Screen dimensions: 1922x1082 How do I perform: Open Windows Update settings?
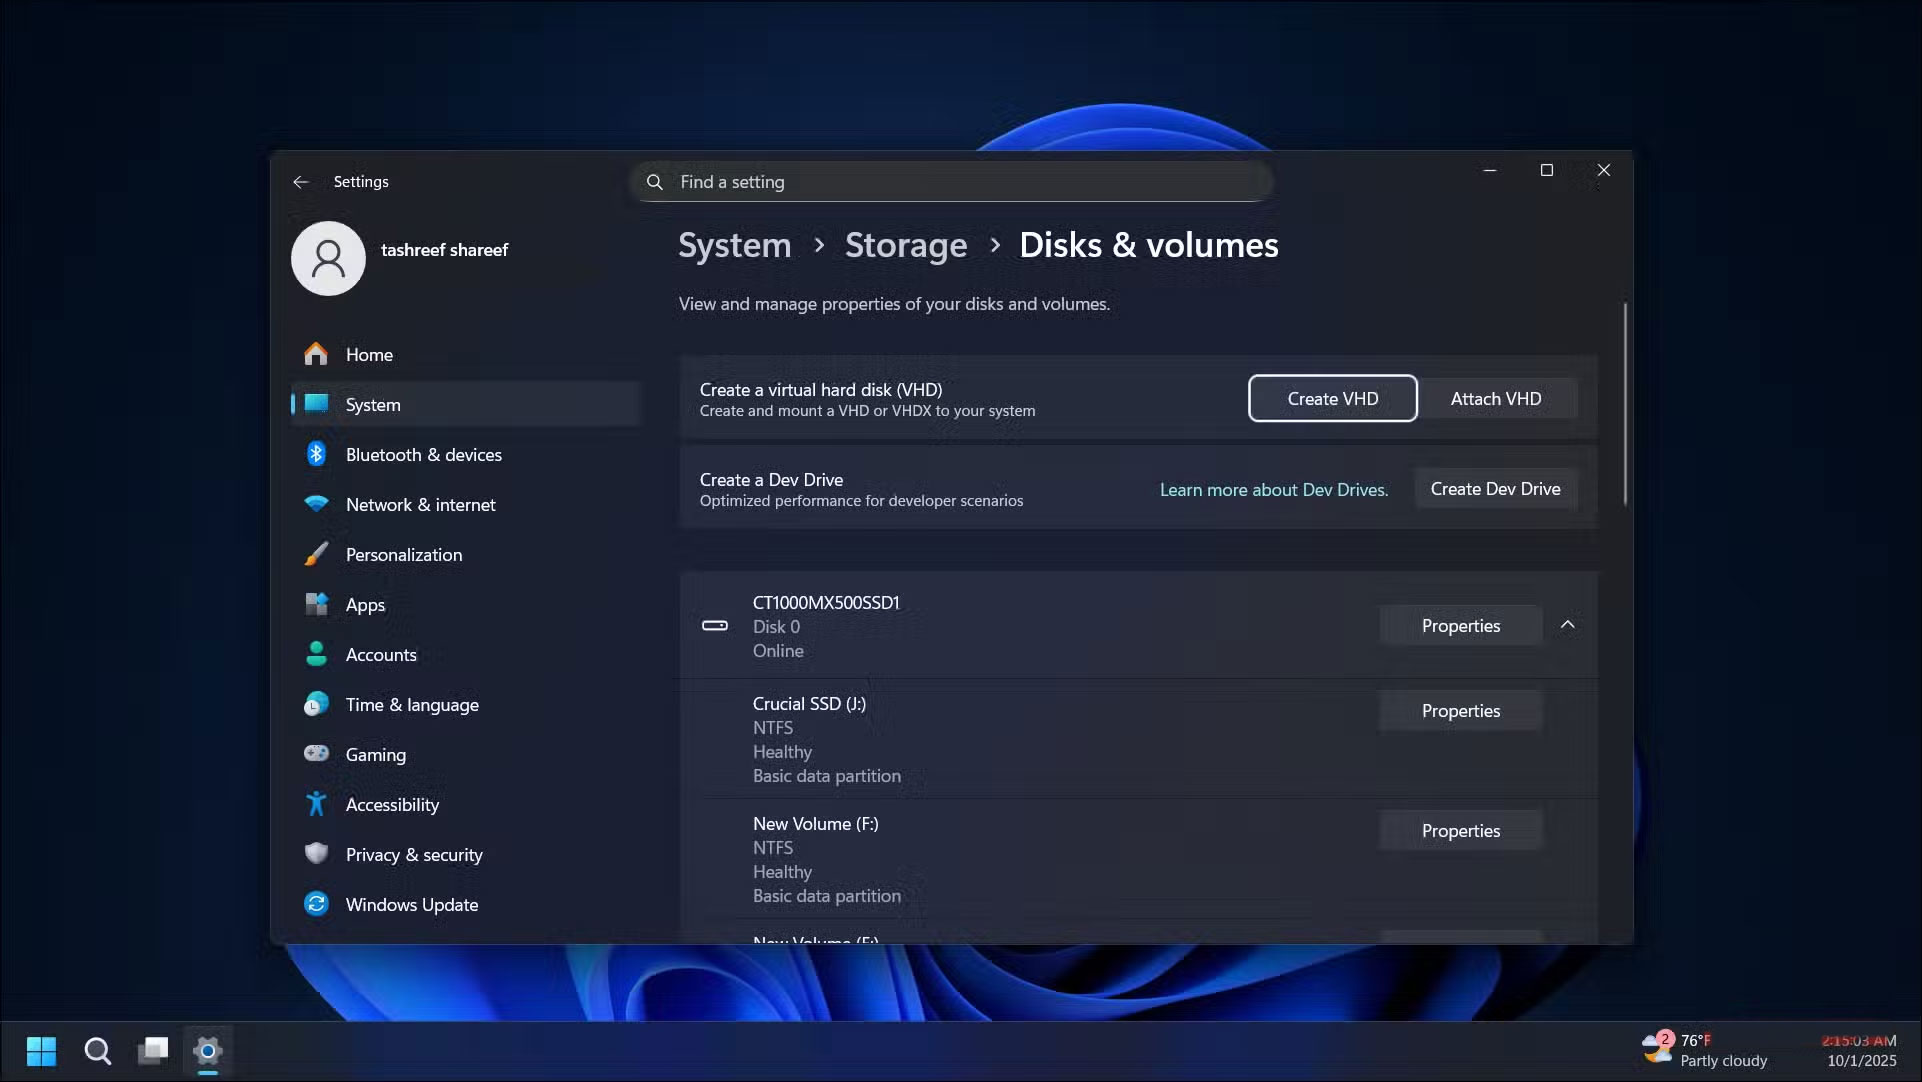point(410,904)
